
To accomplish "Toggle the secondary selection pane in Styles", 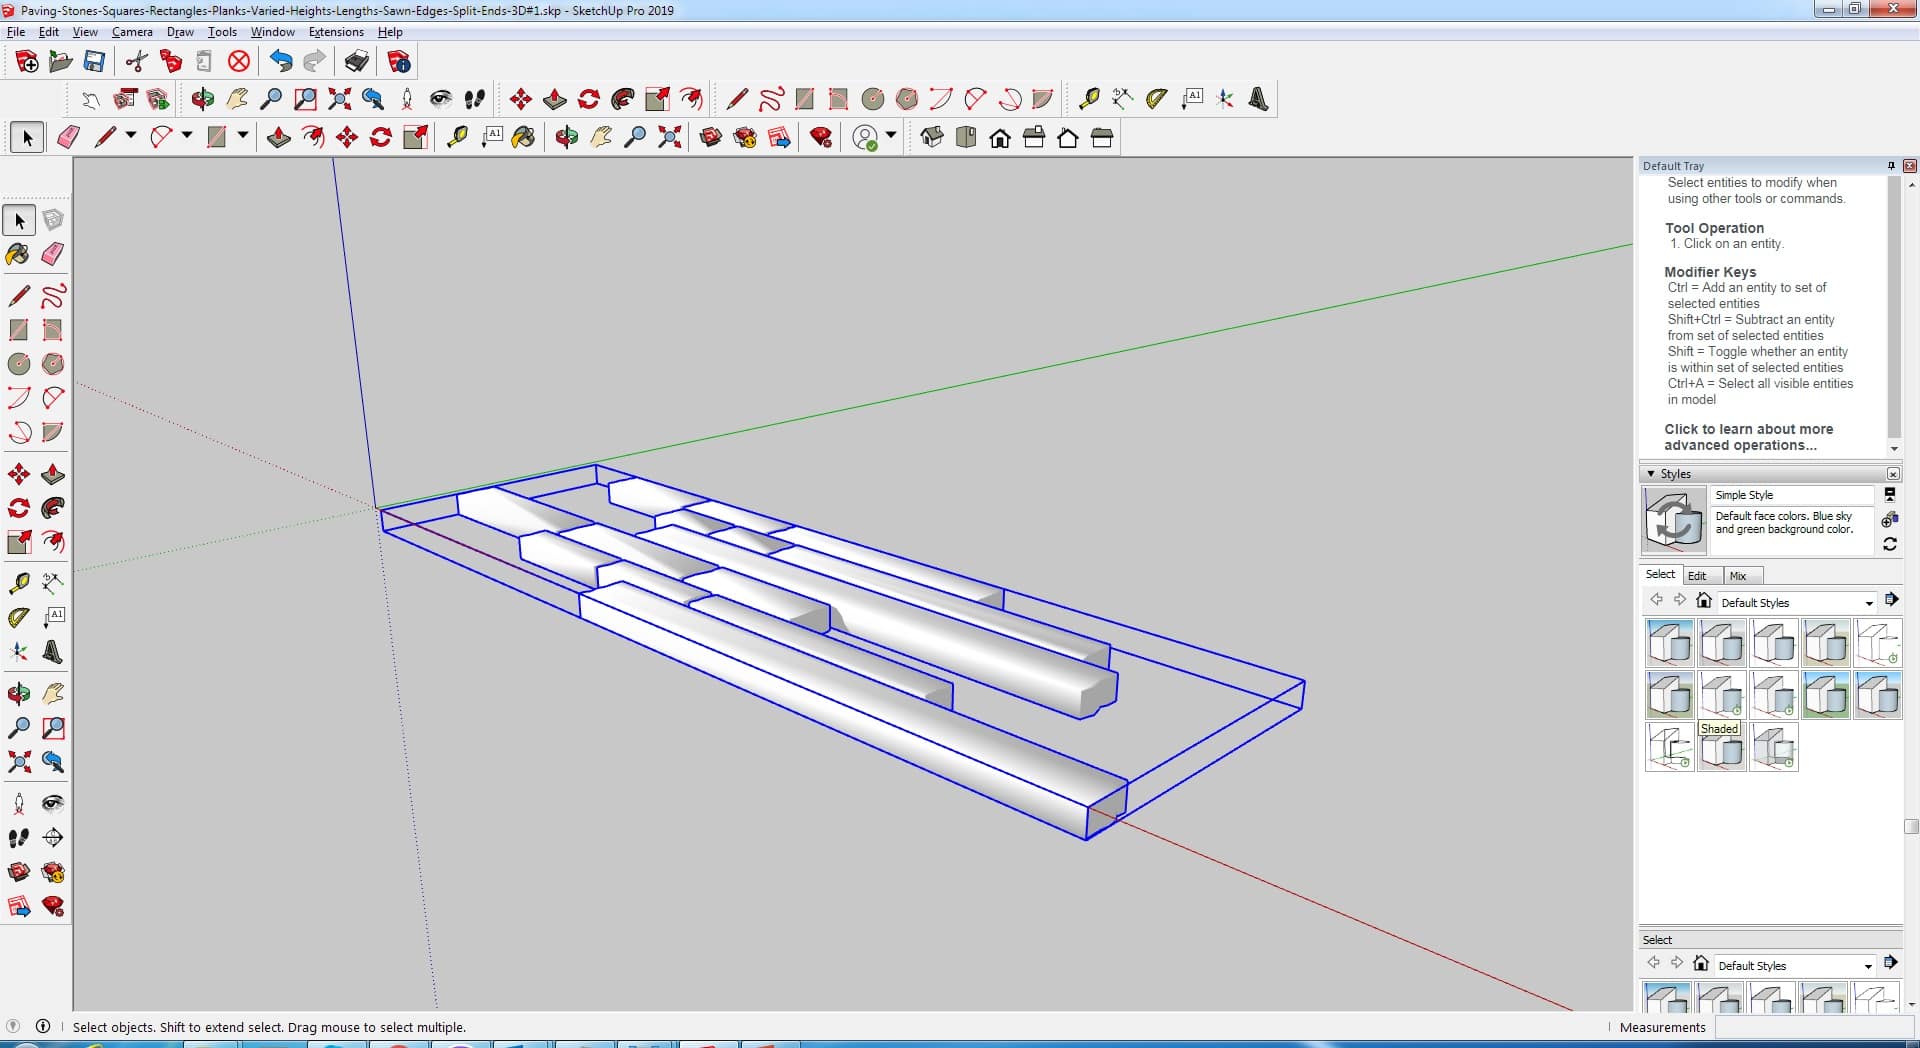I will (1889, 495).
